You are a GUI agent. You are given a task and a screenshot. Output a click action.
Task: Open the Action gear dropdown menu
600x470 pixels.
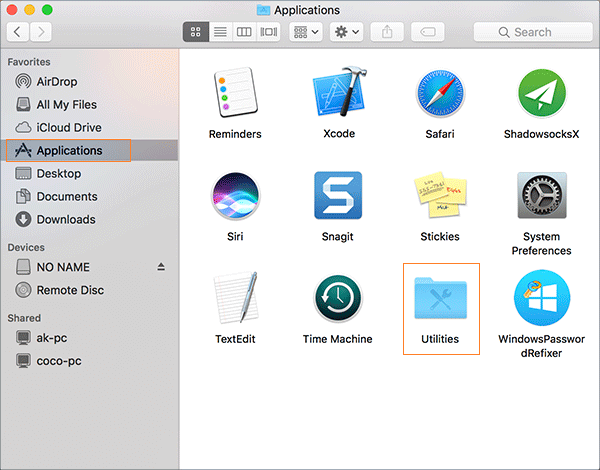[347, 32]
